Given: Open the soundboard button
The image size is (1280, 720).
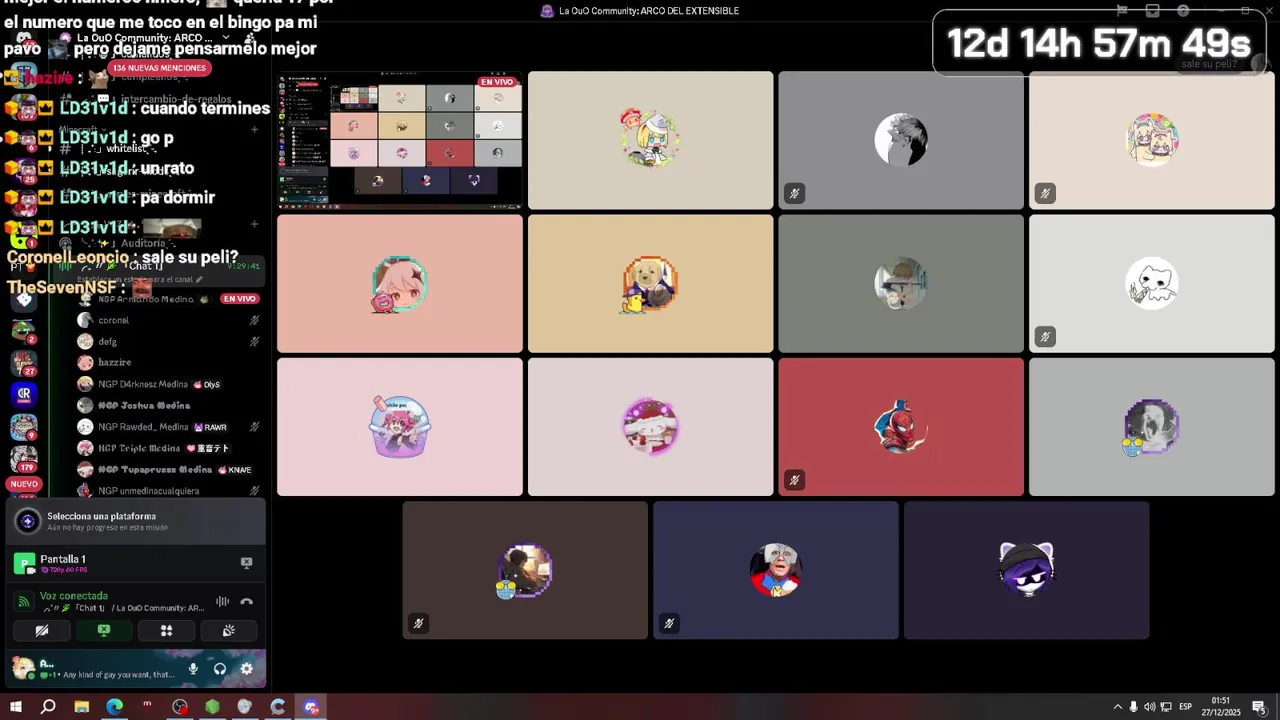Looking at the screenshot, I should click(x=228, y=631).
